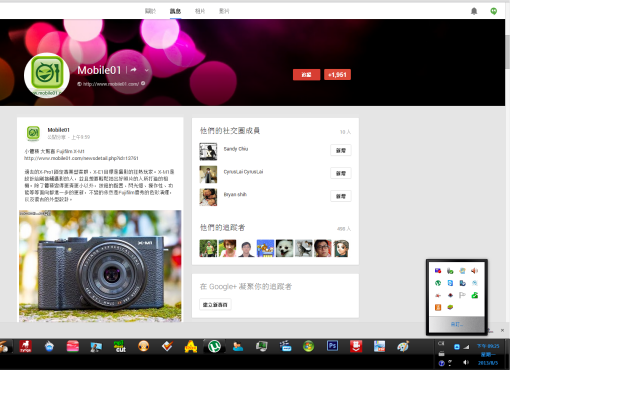This screenshot has width=640, height=400.
Task: Open the http://www.mobile01.com/ website link
Action: [111, 84]
